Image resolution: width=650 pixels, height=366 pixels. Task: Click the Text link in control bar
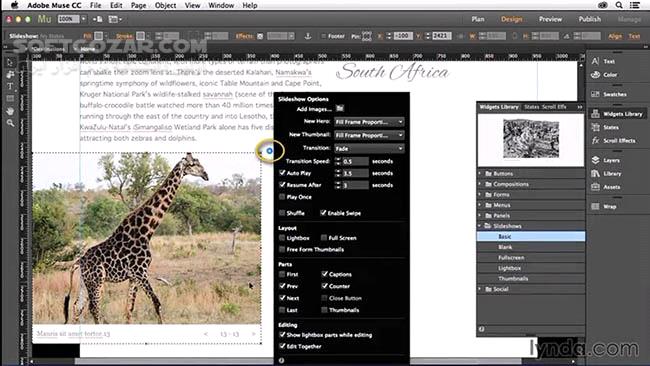click(x=634, y=36)
